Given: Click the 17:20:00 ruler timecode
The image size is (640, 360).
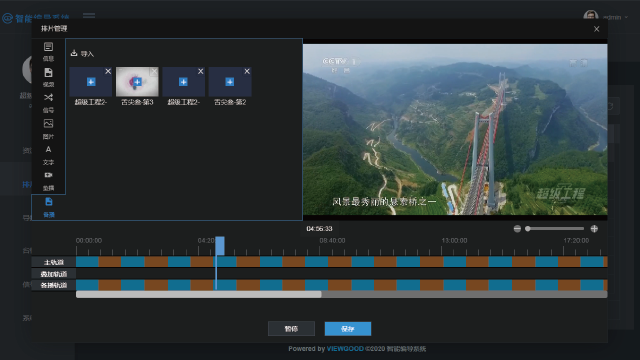Looking at the screenshot, I should point(576,240).
